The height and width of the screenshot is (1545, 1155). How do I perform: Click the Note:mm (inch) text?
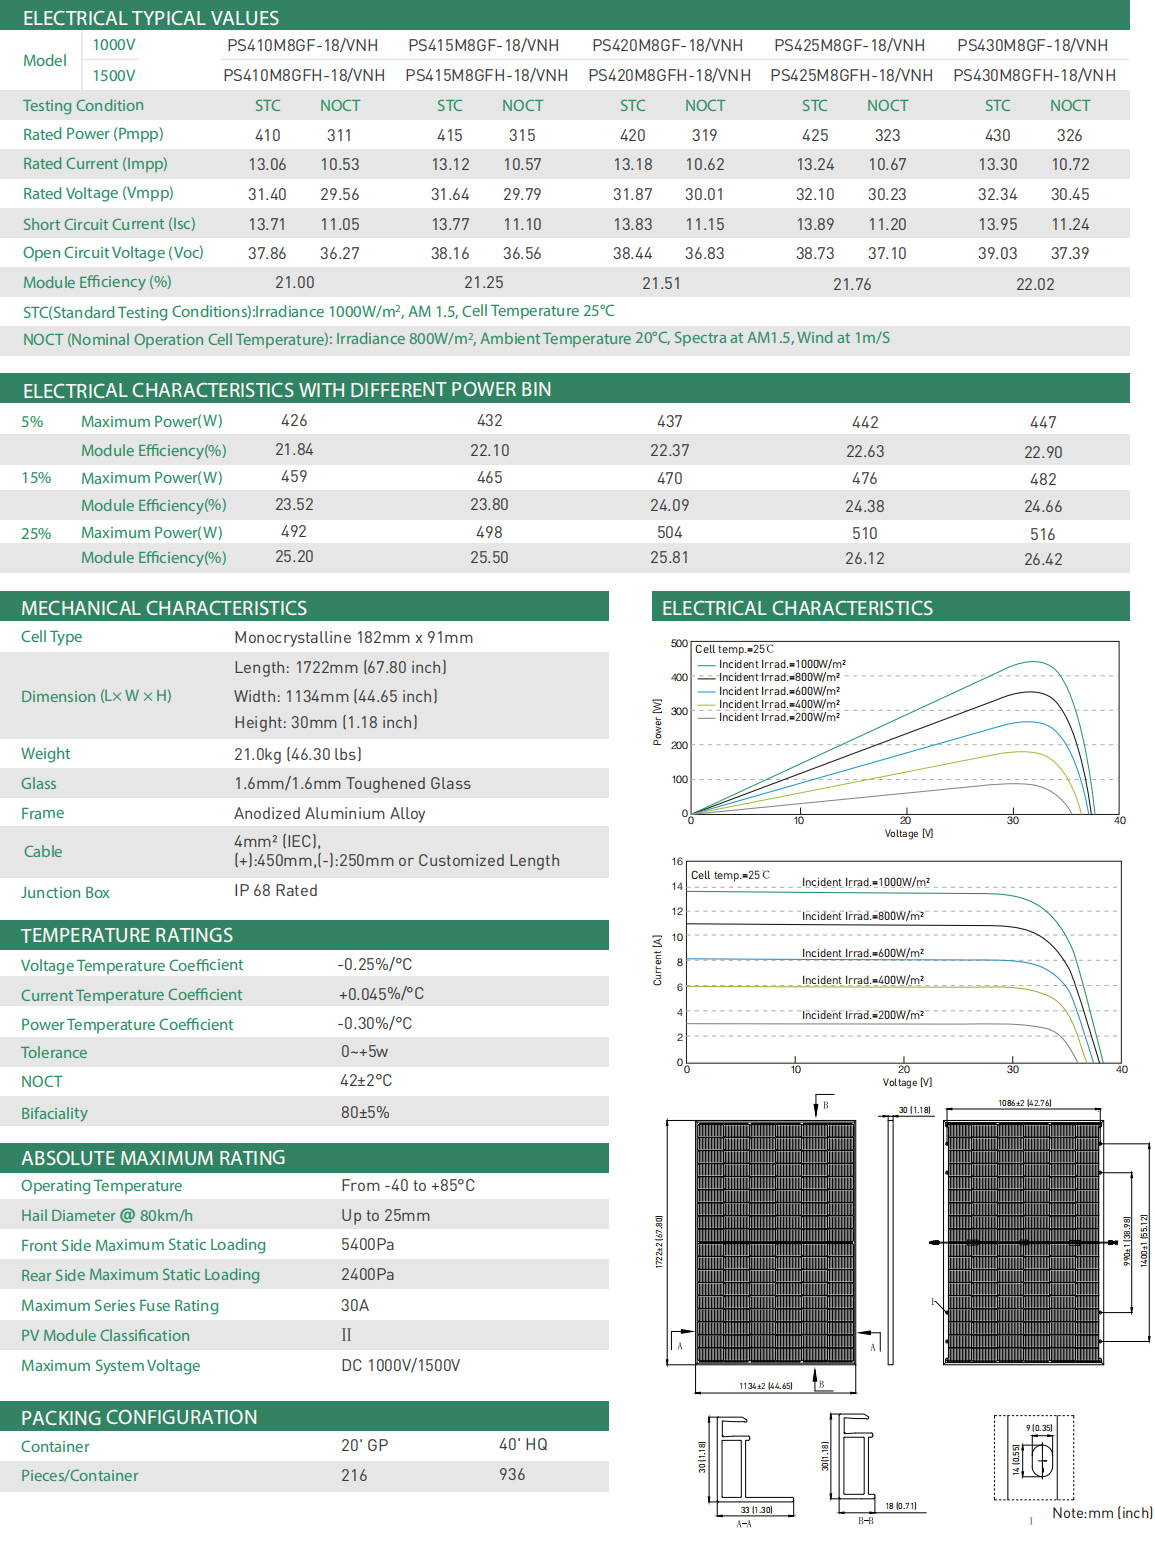[x=1101, y=1513]
